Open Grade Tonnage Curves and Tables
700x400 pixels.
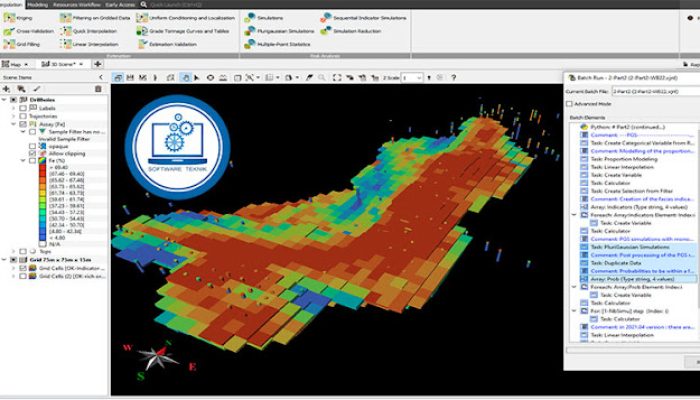[x=183, y=31]
